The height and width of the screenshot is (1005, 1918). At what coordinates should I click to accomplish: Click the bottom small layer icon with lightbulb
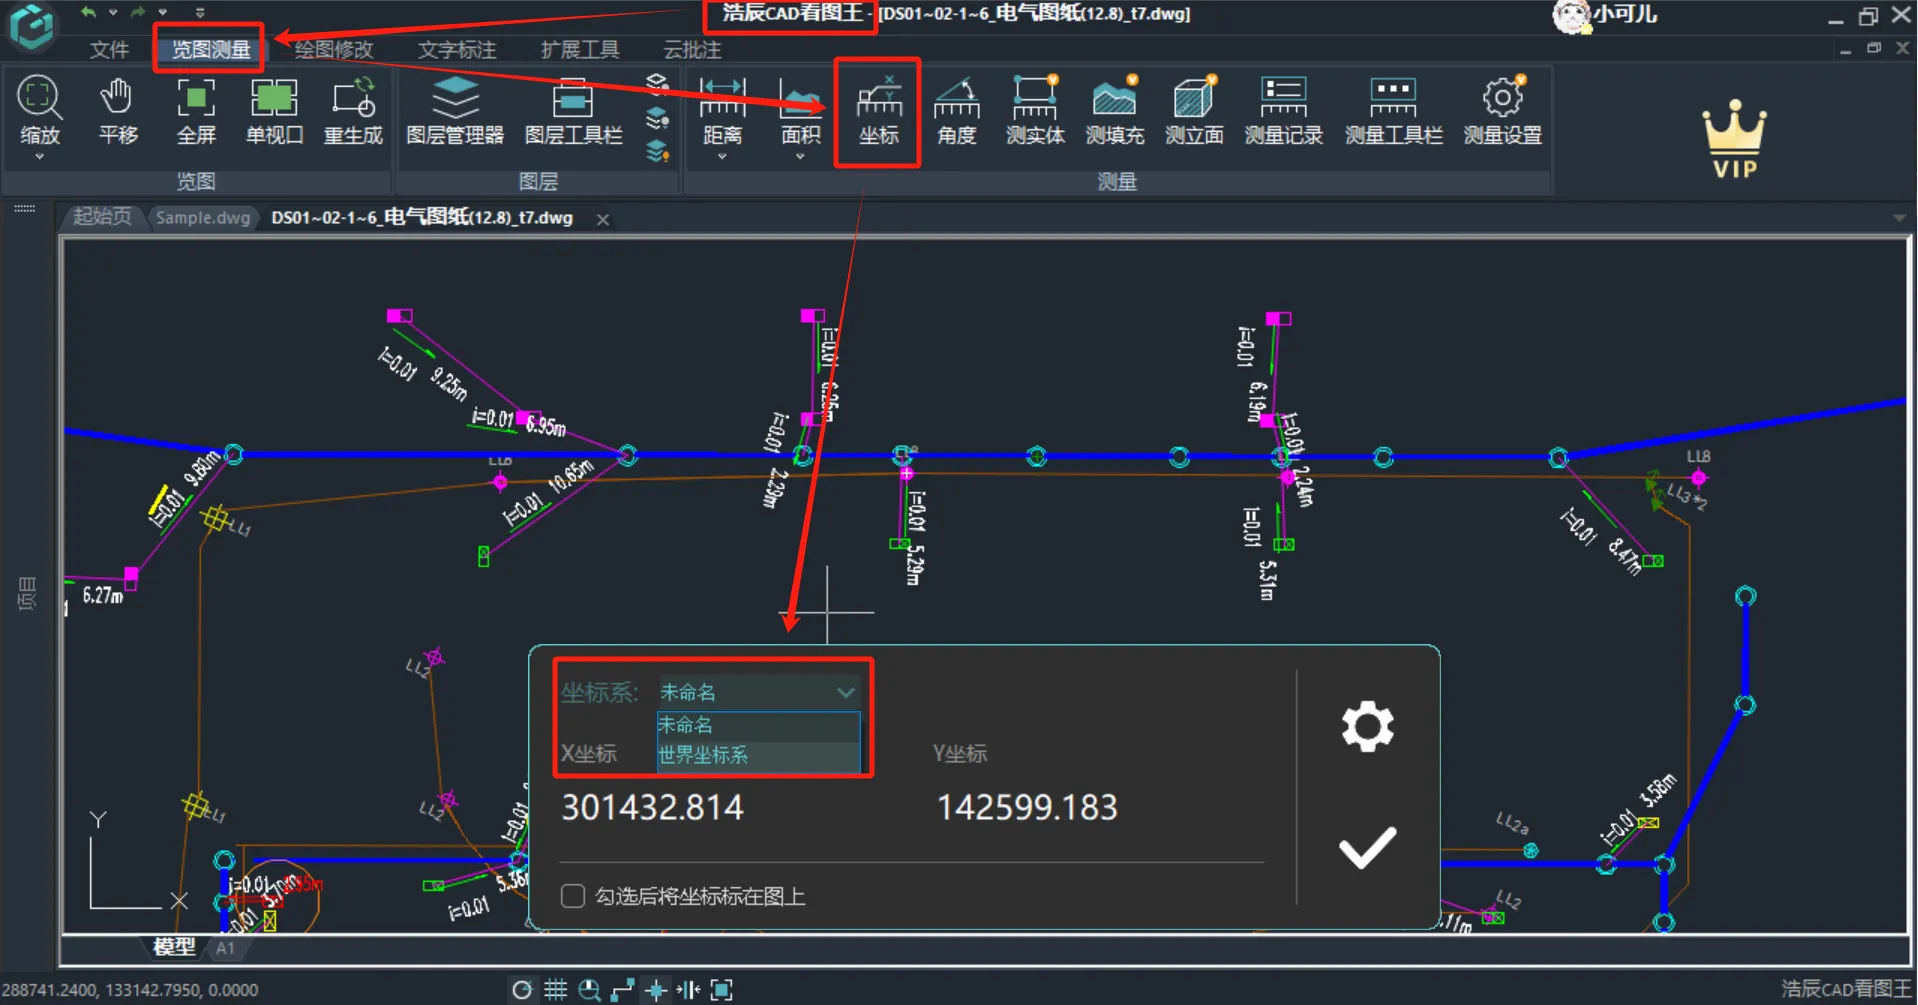(657, 151)
